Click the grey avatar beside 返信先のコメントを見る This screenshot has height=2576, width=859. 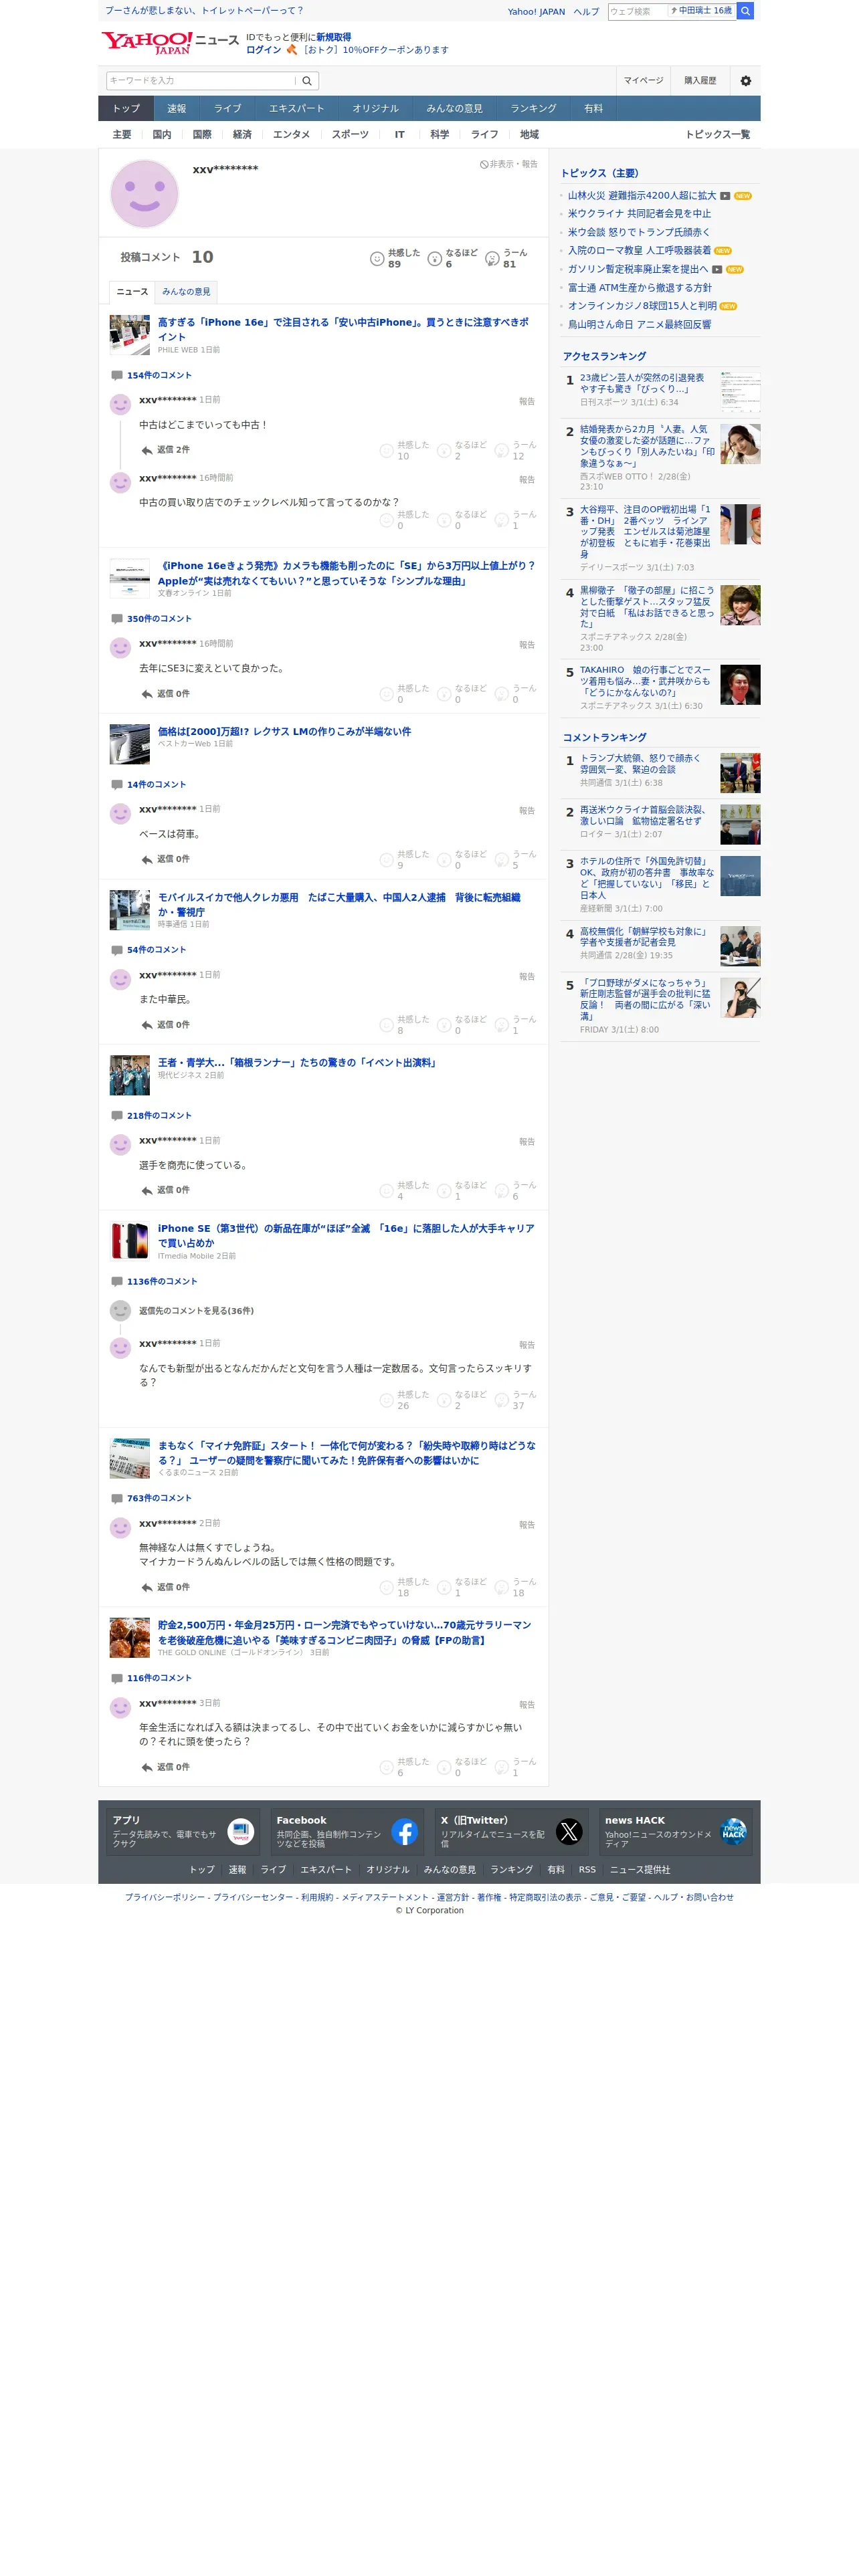120,1310
